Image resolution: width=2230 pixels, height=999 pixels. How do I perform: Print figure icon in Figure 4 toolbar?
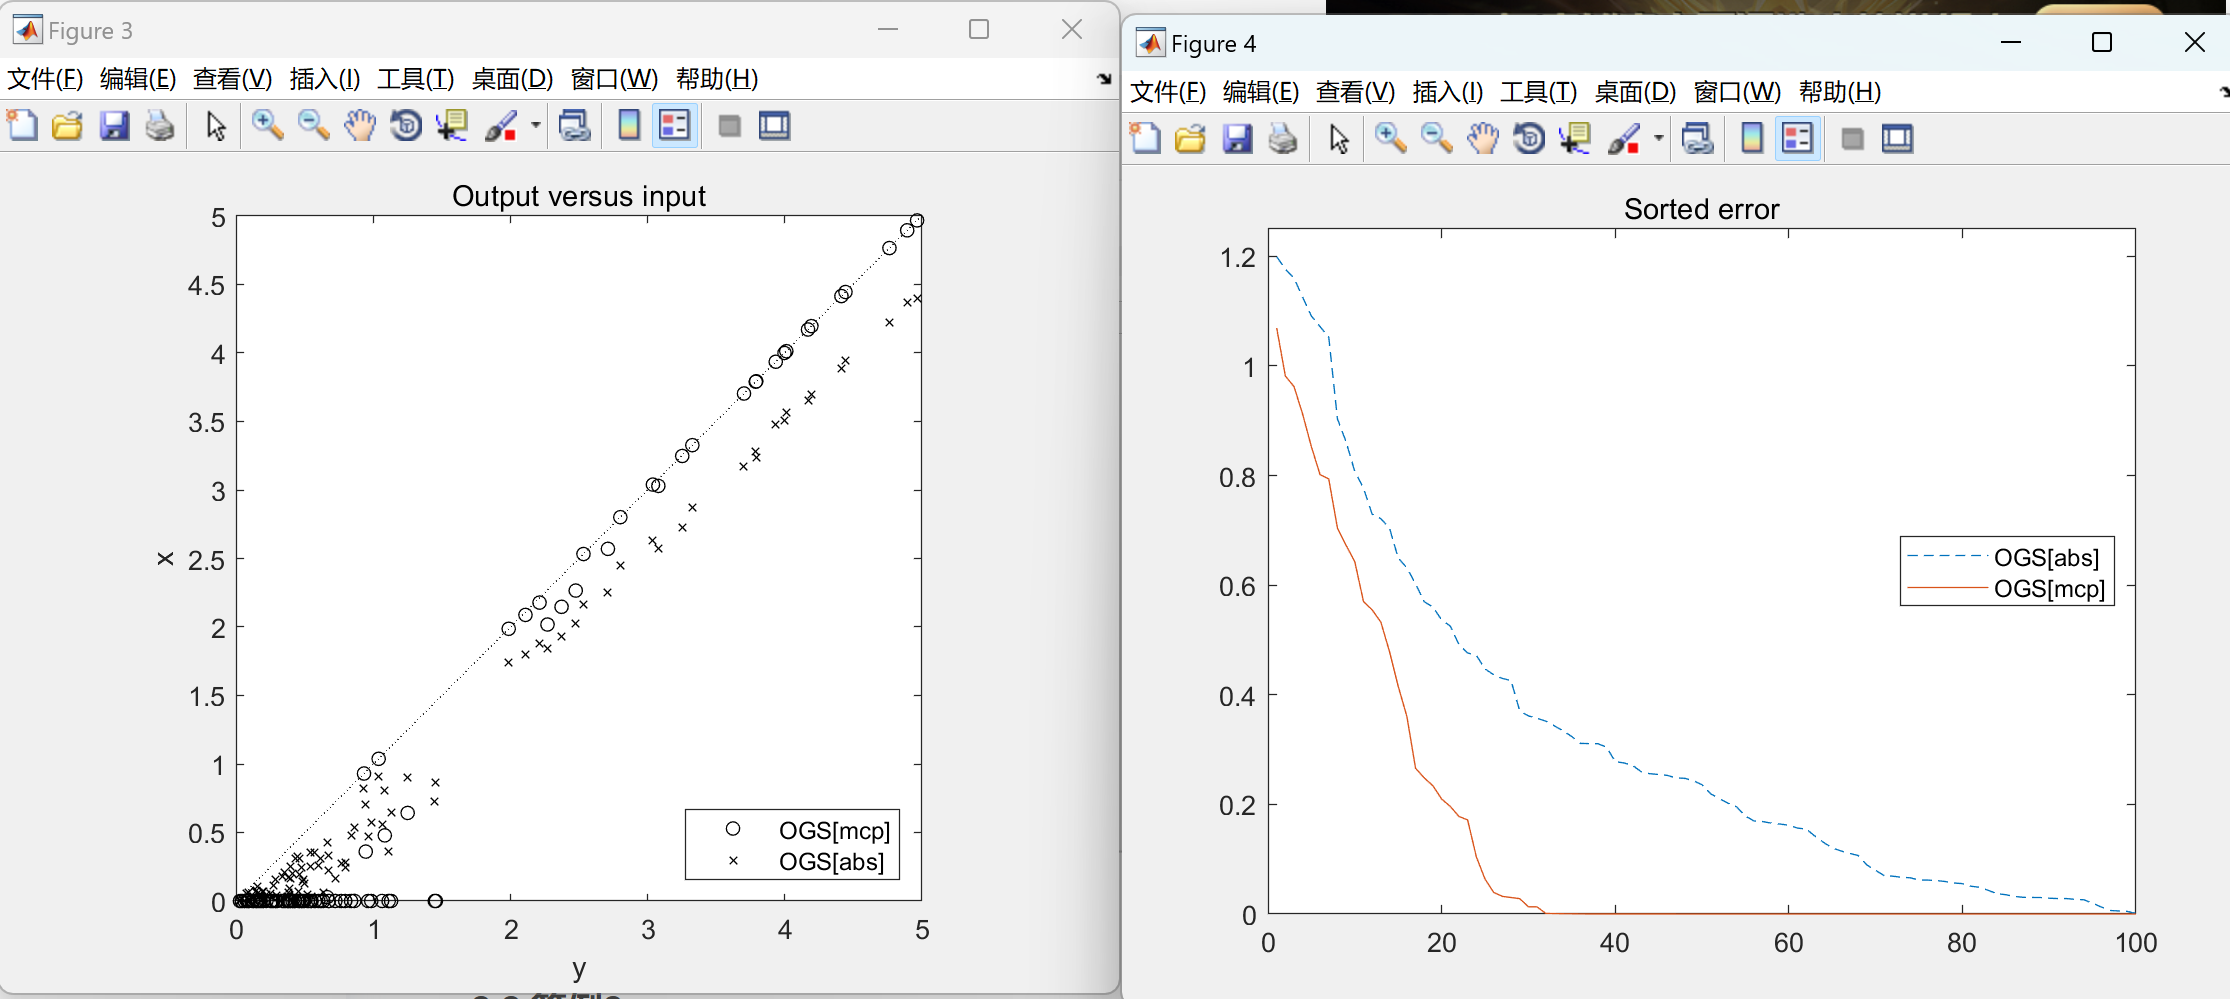[1283, 139]
